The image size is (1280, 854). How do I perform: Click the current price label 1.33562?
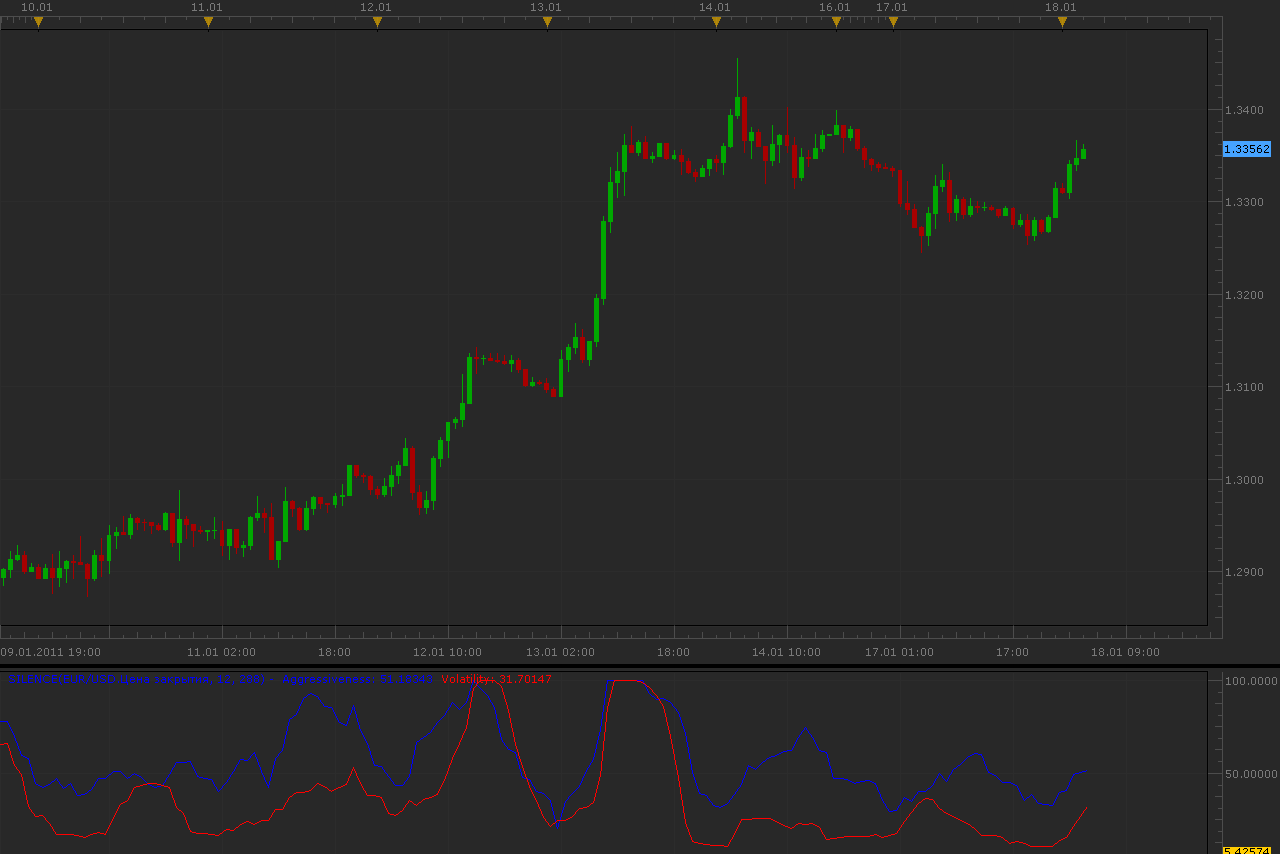pyautogui.click(x=1247, y=149)
